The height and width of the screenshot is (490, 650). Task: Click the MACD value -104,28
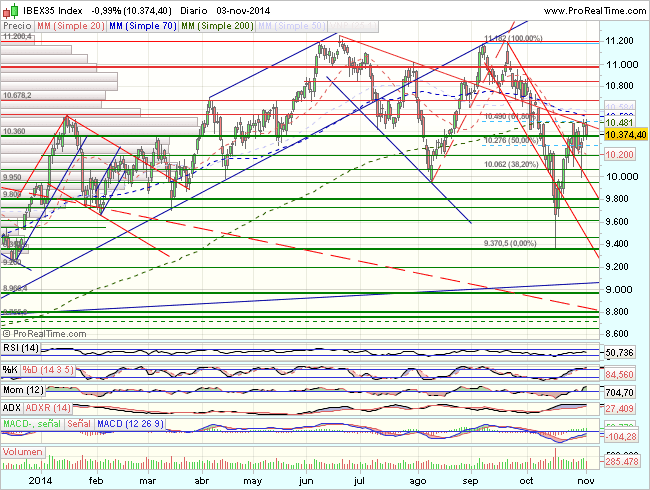621,437
